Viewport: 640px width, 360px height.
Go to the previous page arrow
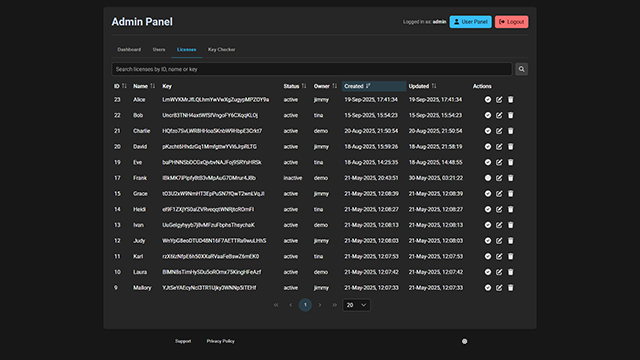[291, 305]
